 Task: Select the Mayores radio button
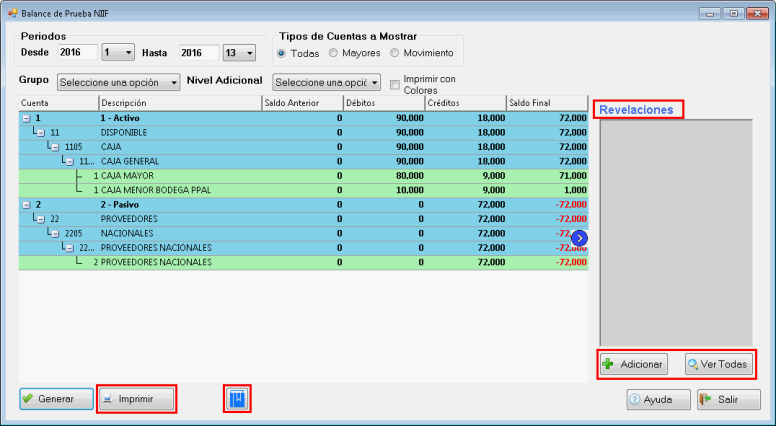[x=333, y=53]
